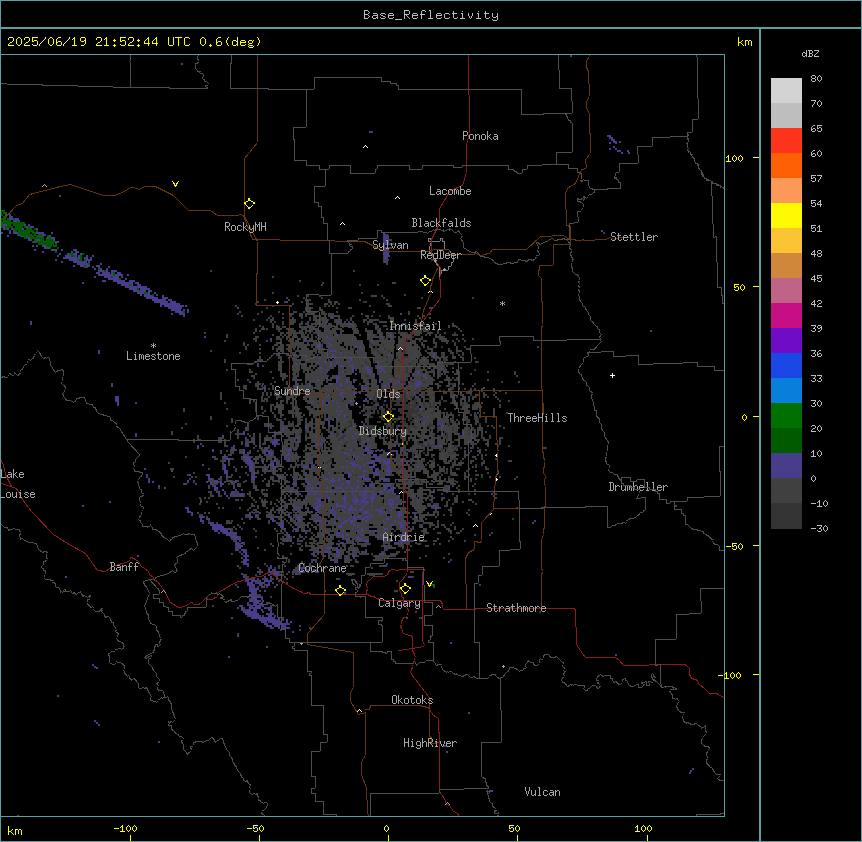Click the Blackfalds city label
Screen dimensions: 862x842
(441, 223)
